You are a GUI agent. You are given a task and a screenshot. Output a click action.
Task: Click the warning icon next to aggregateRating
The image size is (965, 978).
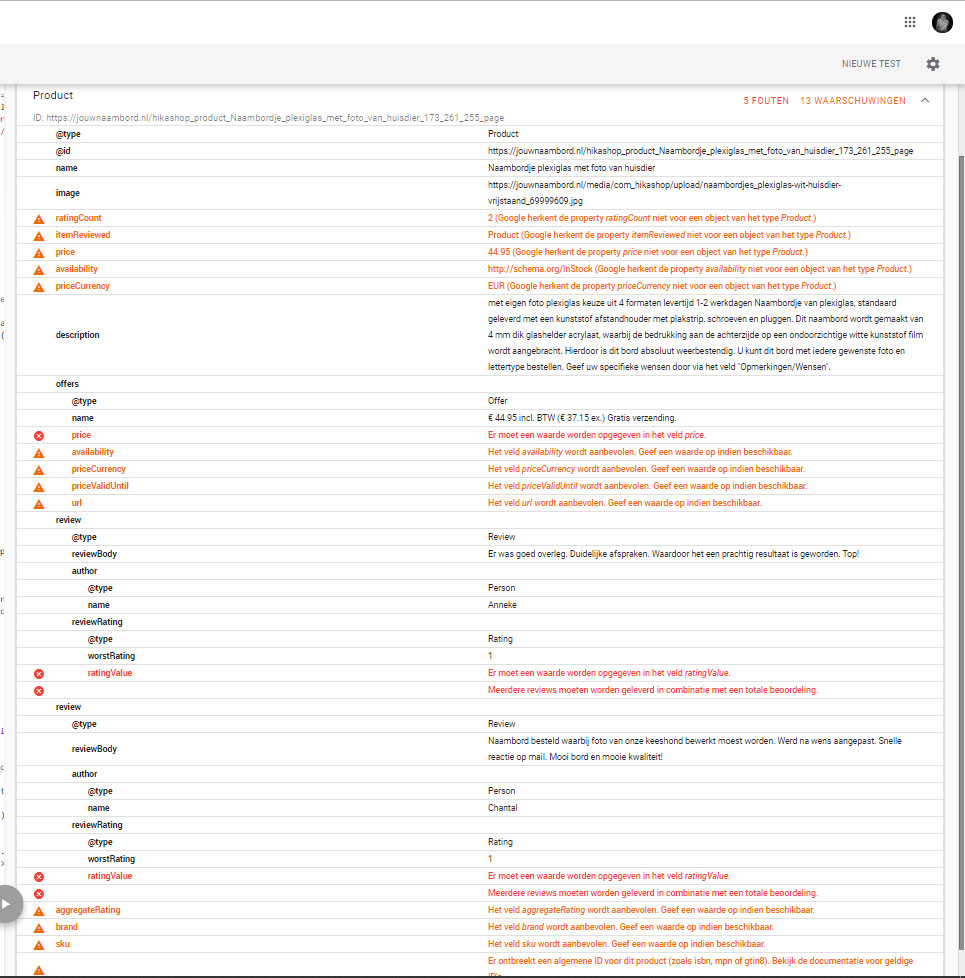tap(39, 911)
